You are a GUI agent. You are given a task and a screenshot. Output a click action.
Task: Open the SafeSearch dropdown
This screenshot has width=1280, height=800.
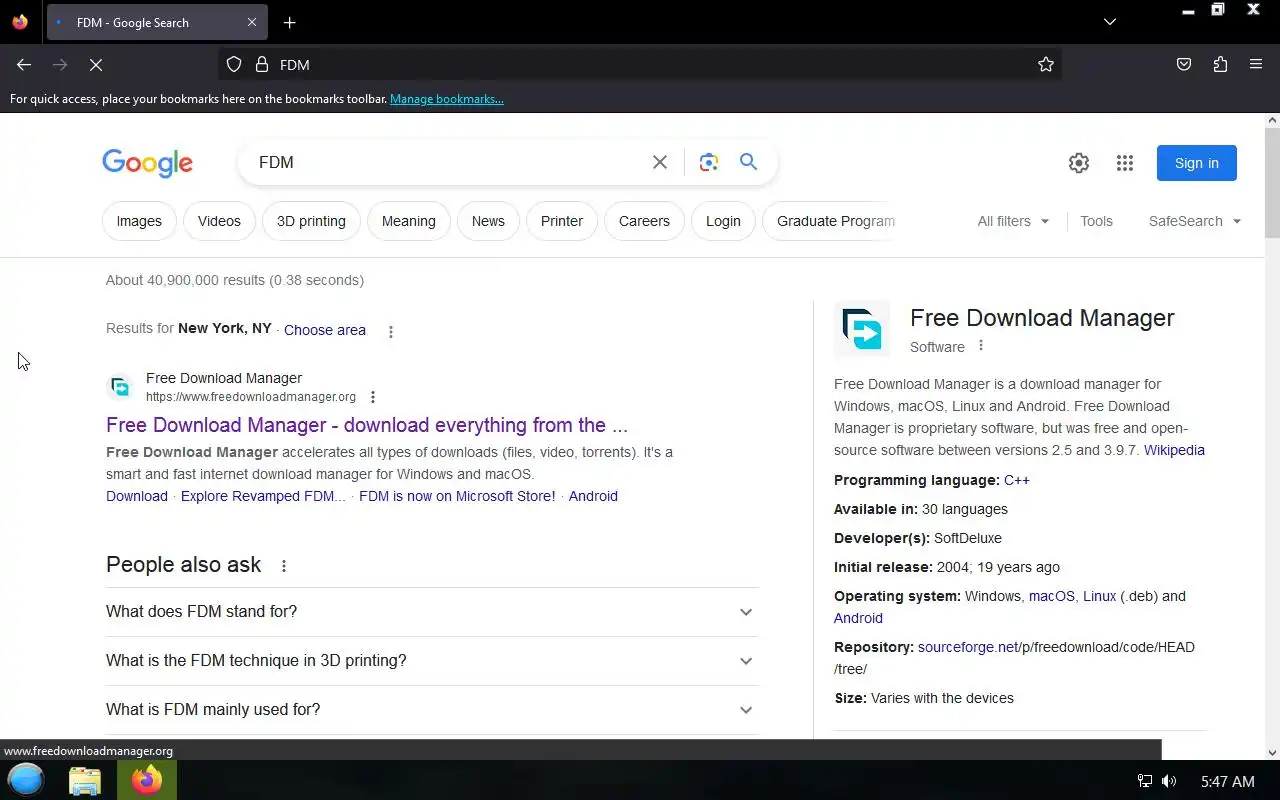point(1195,221)
